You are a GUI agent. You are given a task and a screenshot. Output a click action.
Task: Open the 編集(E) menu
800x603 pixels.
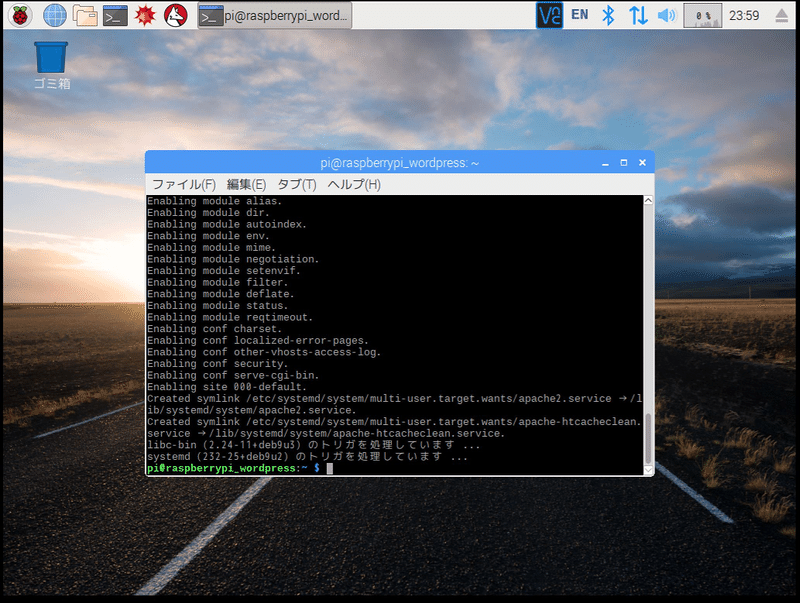pyautogui.click(x=246, y=184)
